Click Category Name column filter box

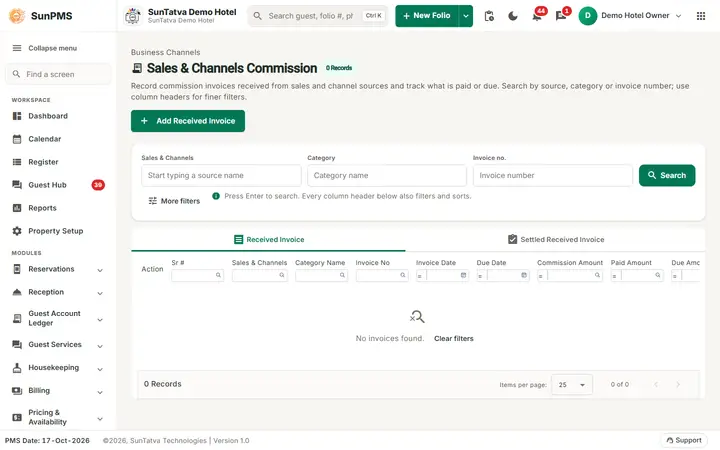click(321, 276)
